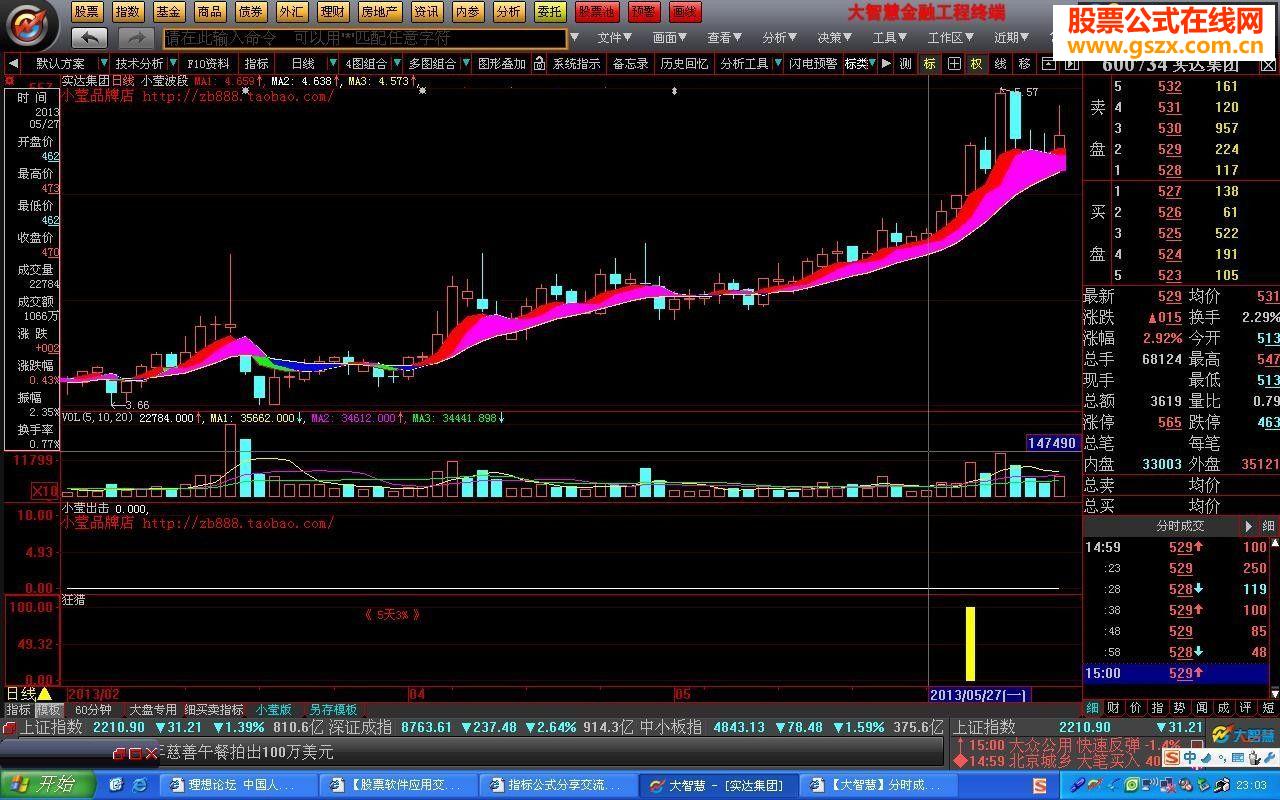The image size is (1280, 800).
Task: Click the Windows 开始 Start button
Action: point(47,785)
